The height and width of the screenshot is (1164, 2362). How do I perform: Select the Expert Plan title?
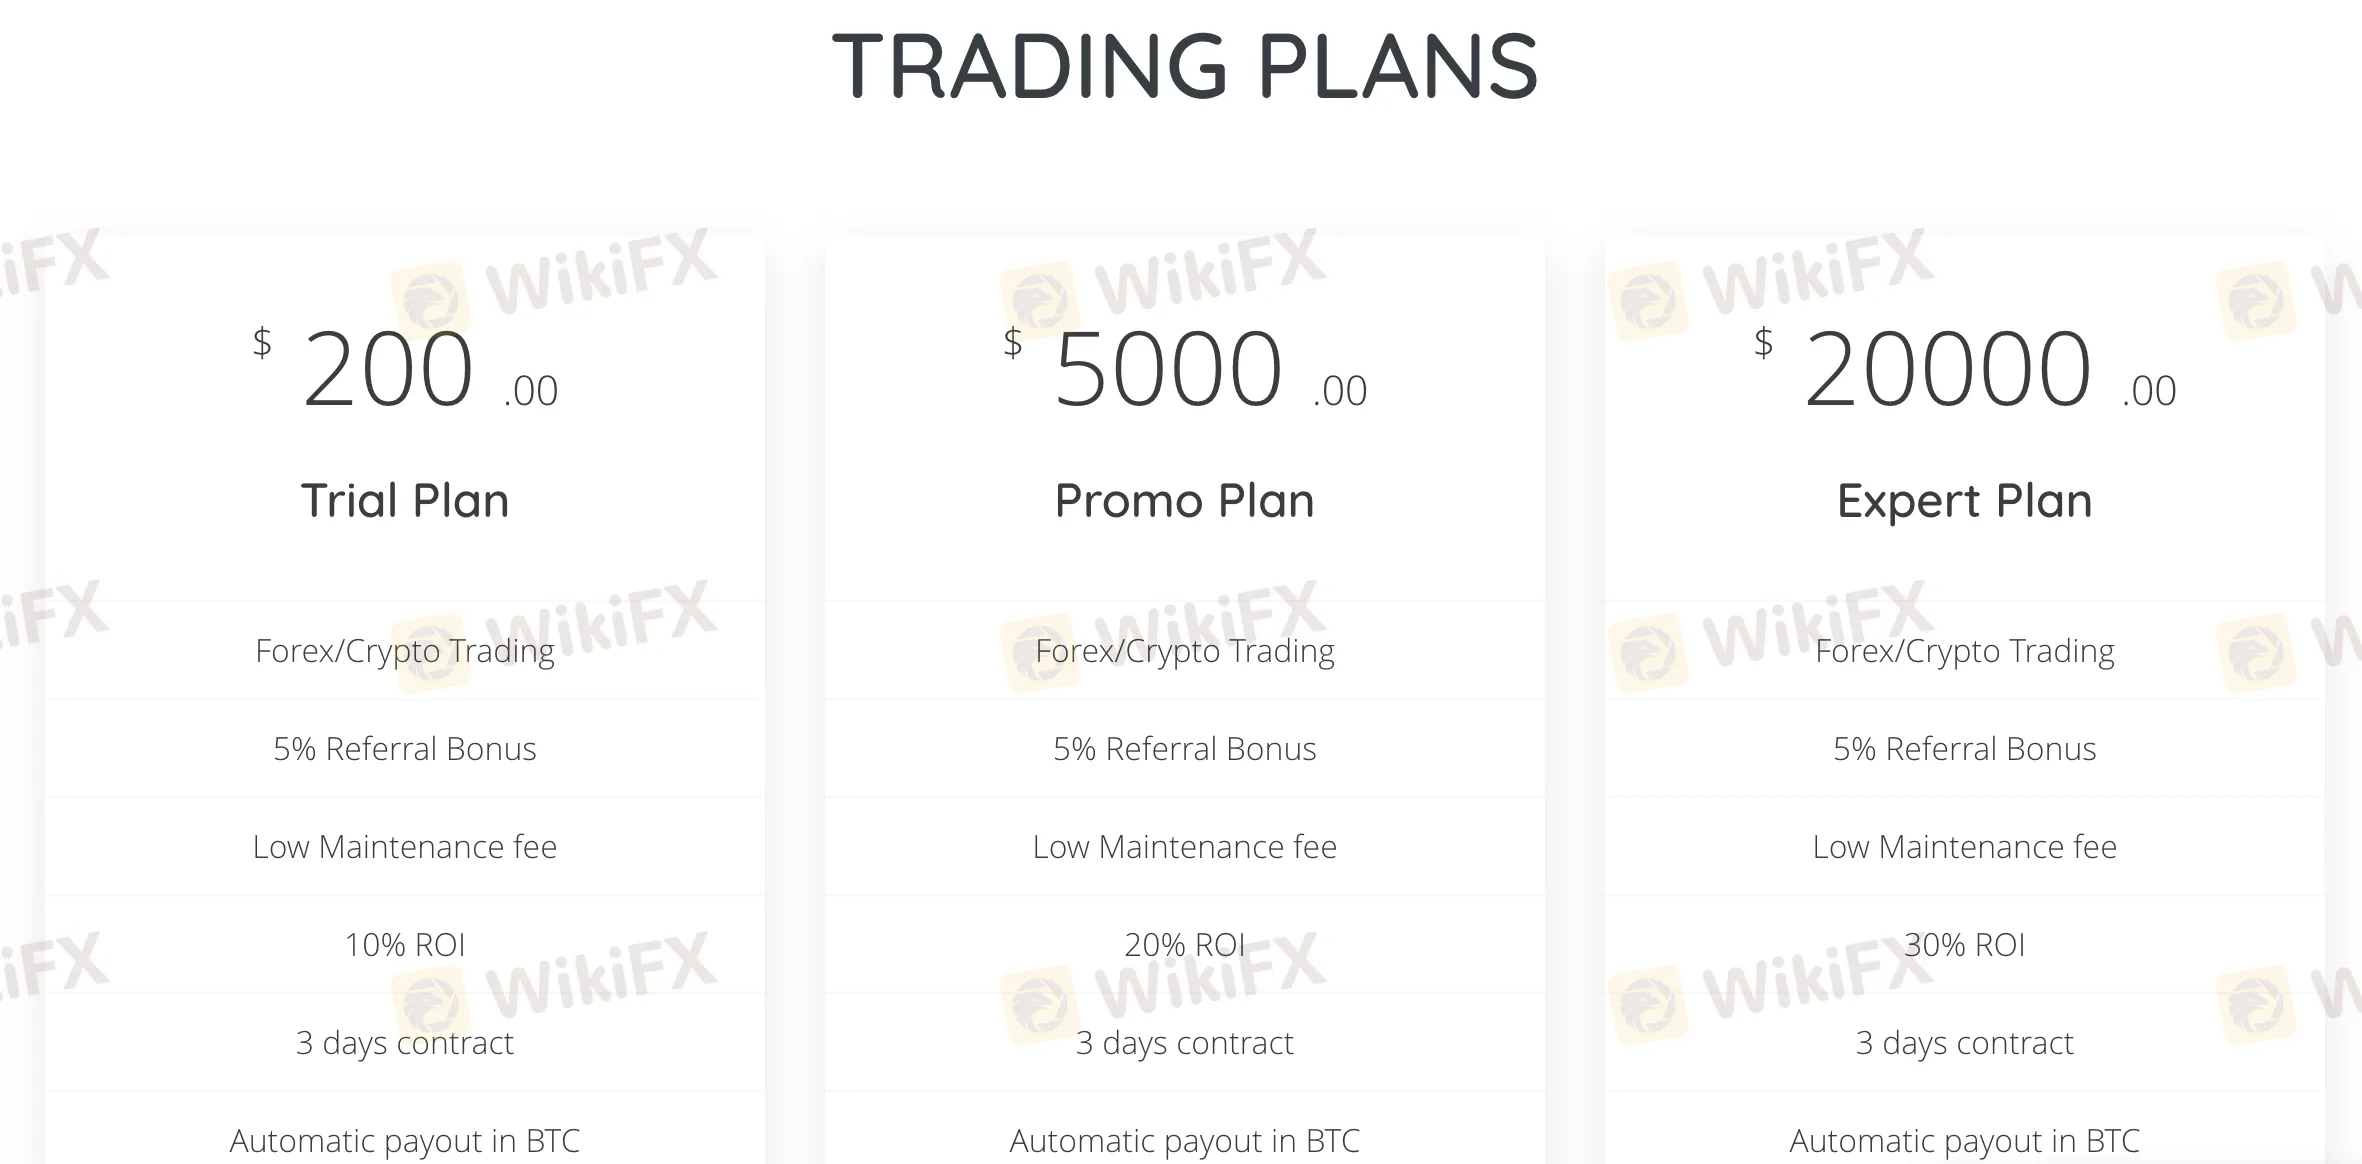coord(1964,500)
